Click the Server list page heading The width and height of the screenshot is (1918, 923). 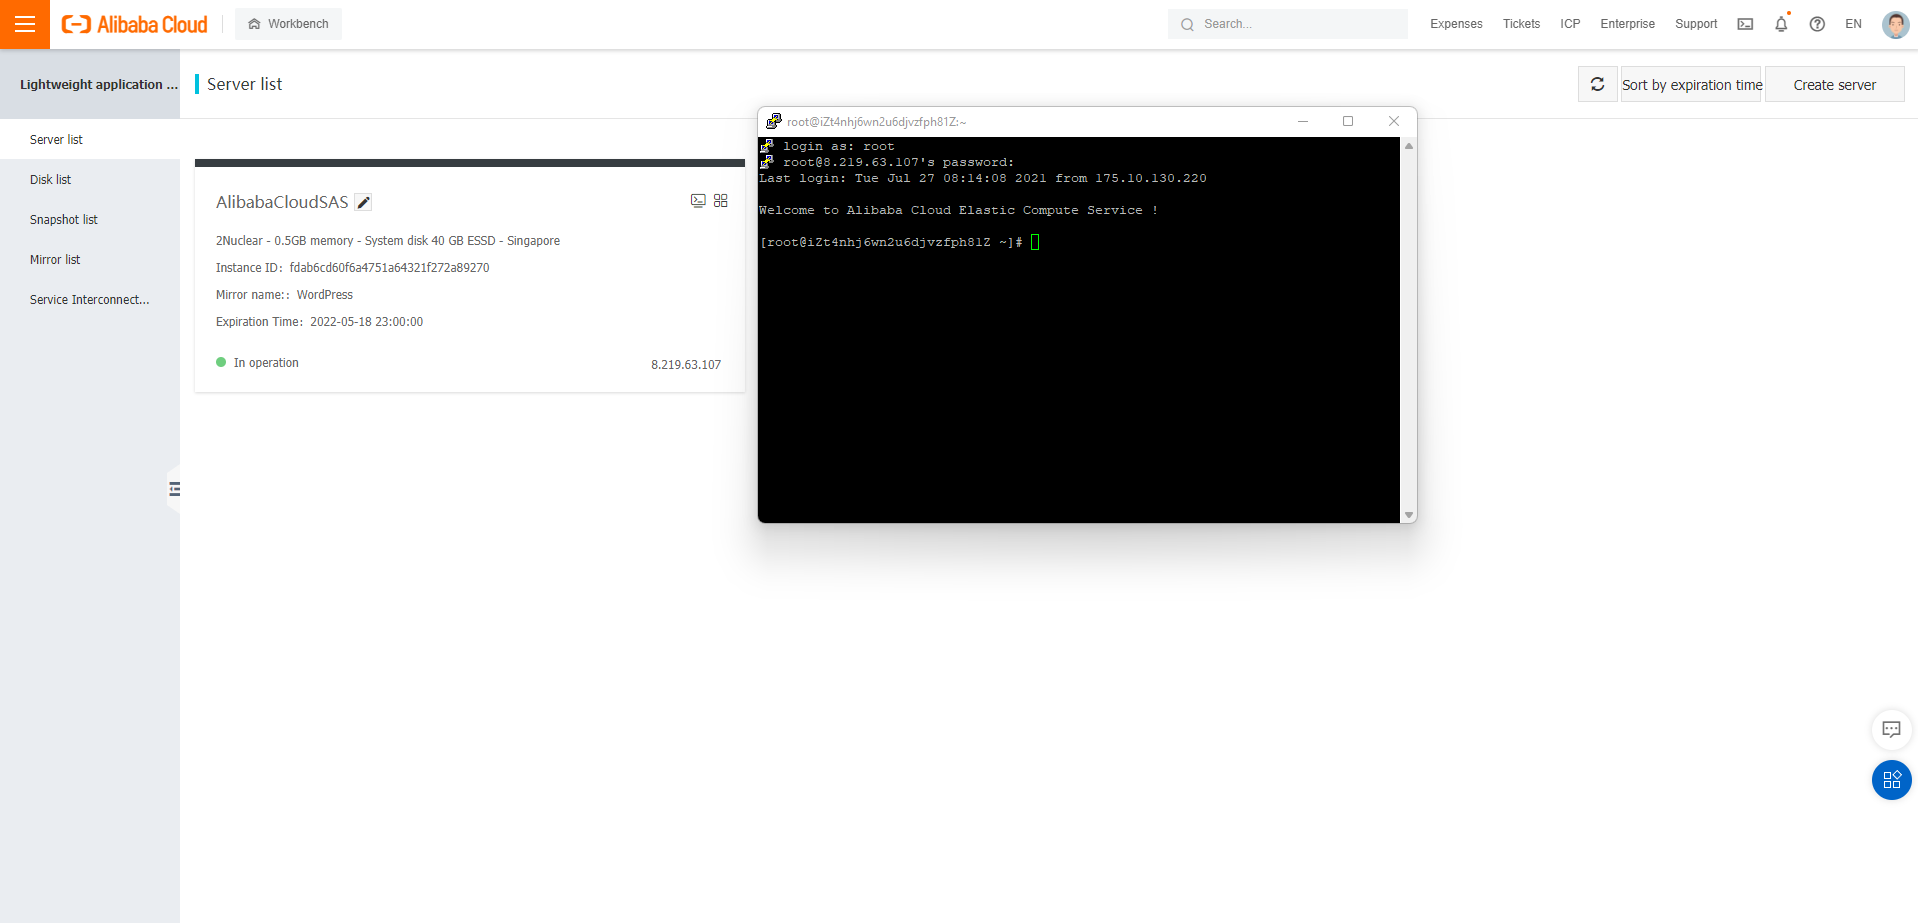244,84
